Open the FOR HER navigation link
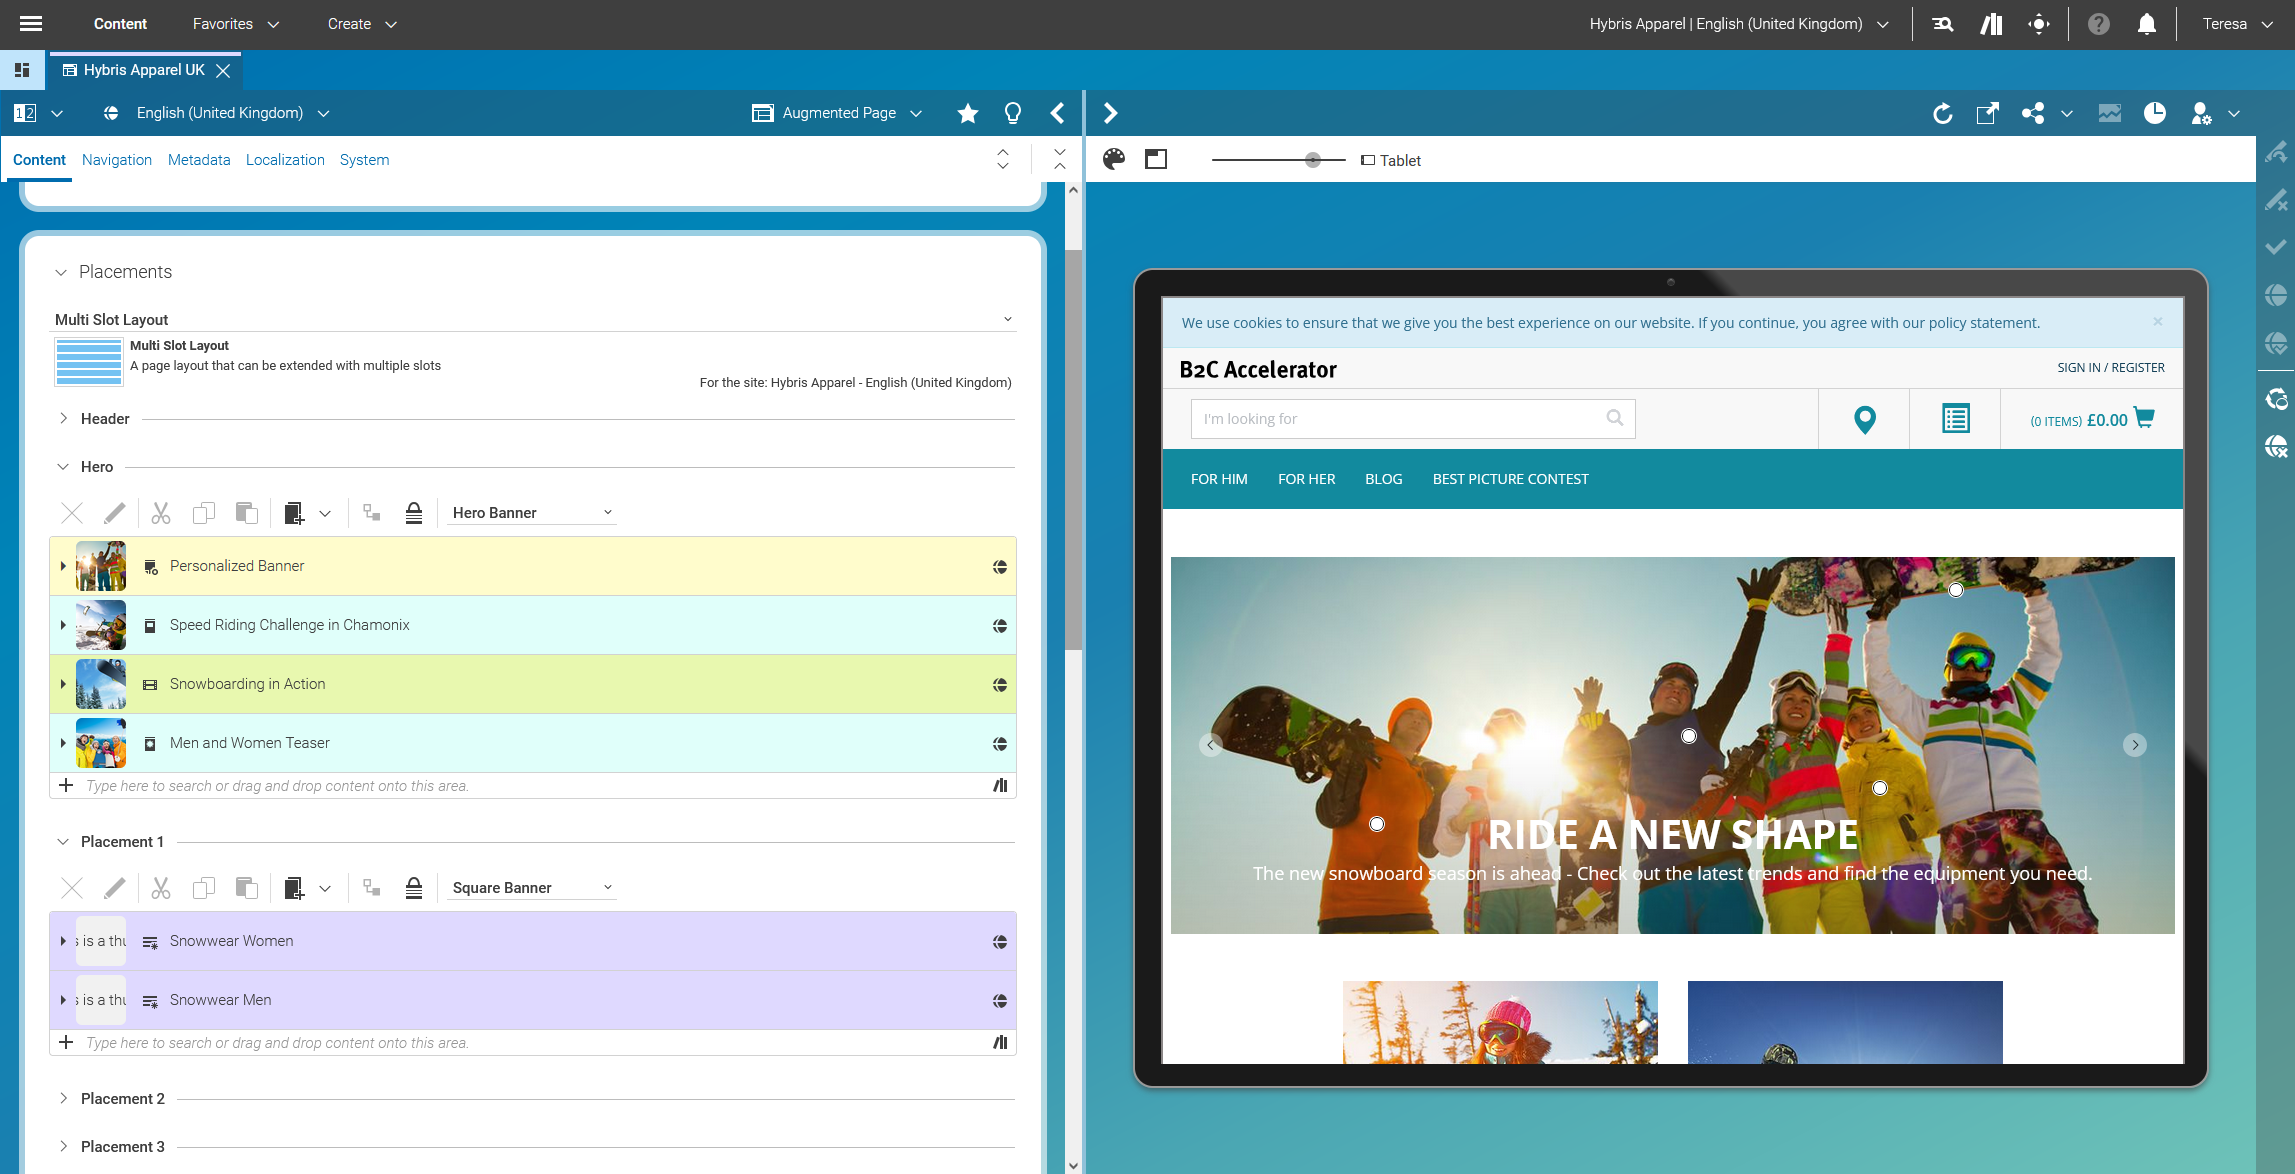The height and width of the screenshot is (1174, 2295). click(1306, 479)
